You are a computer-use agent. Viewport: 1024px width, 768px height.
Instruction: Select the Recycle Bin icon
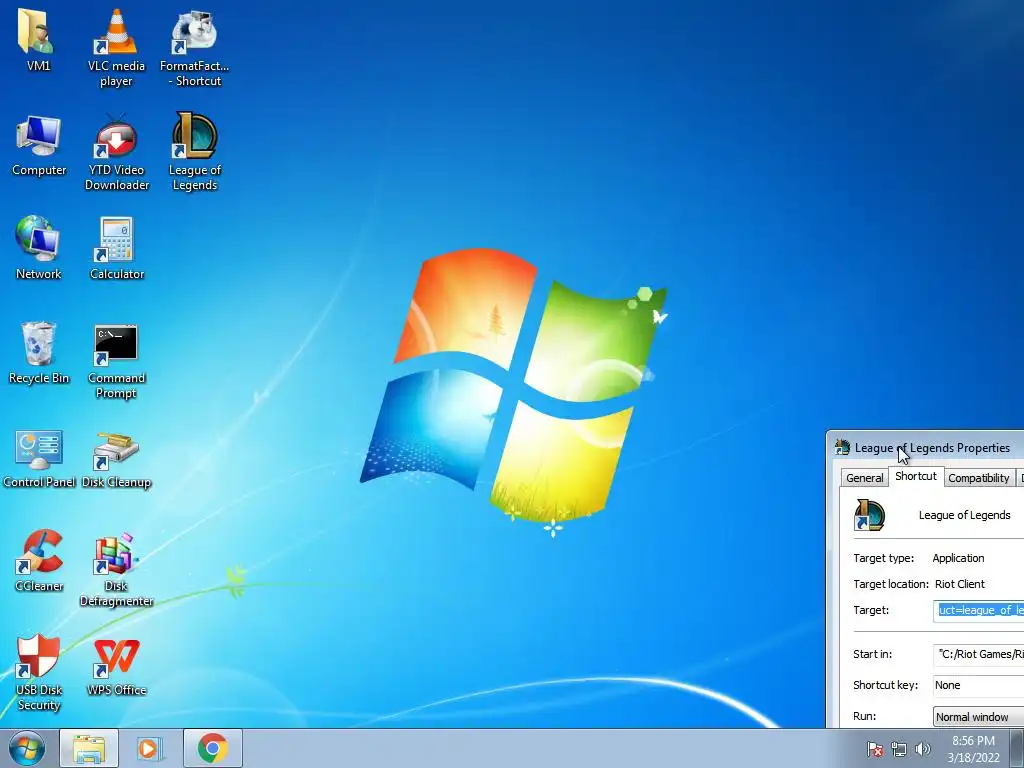click(x=38, y=353)
